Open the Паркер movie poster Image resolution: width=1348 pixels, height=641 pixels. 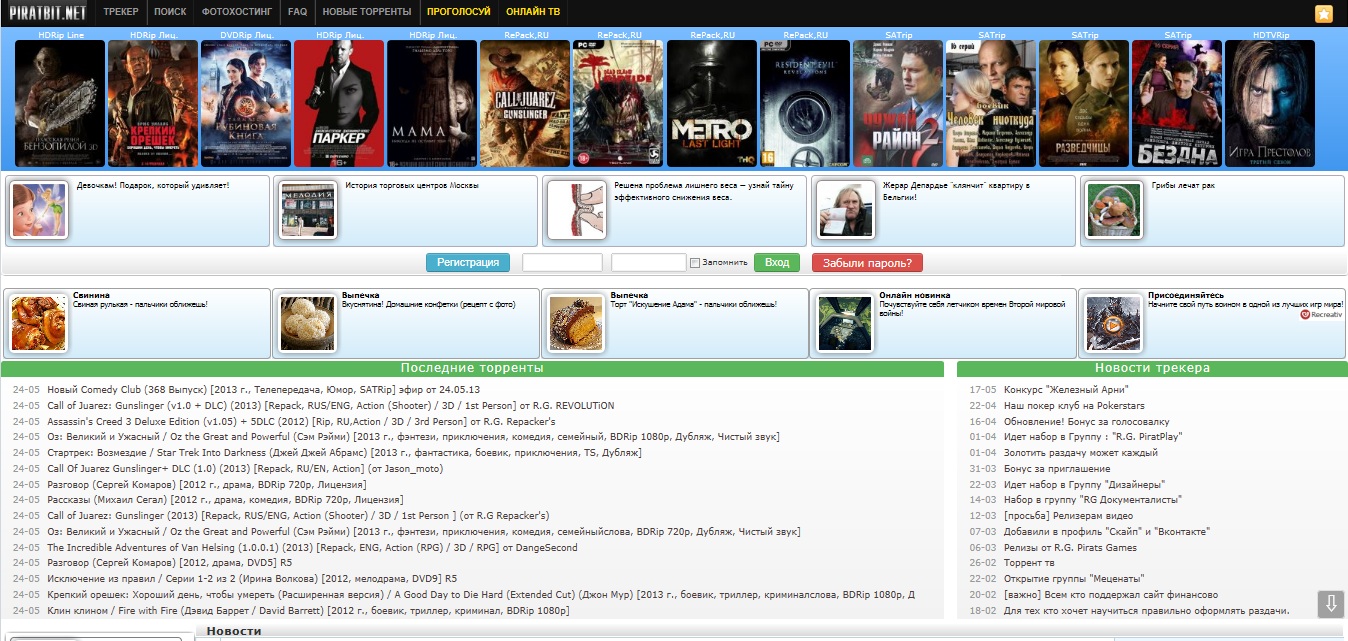339,103
